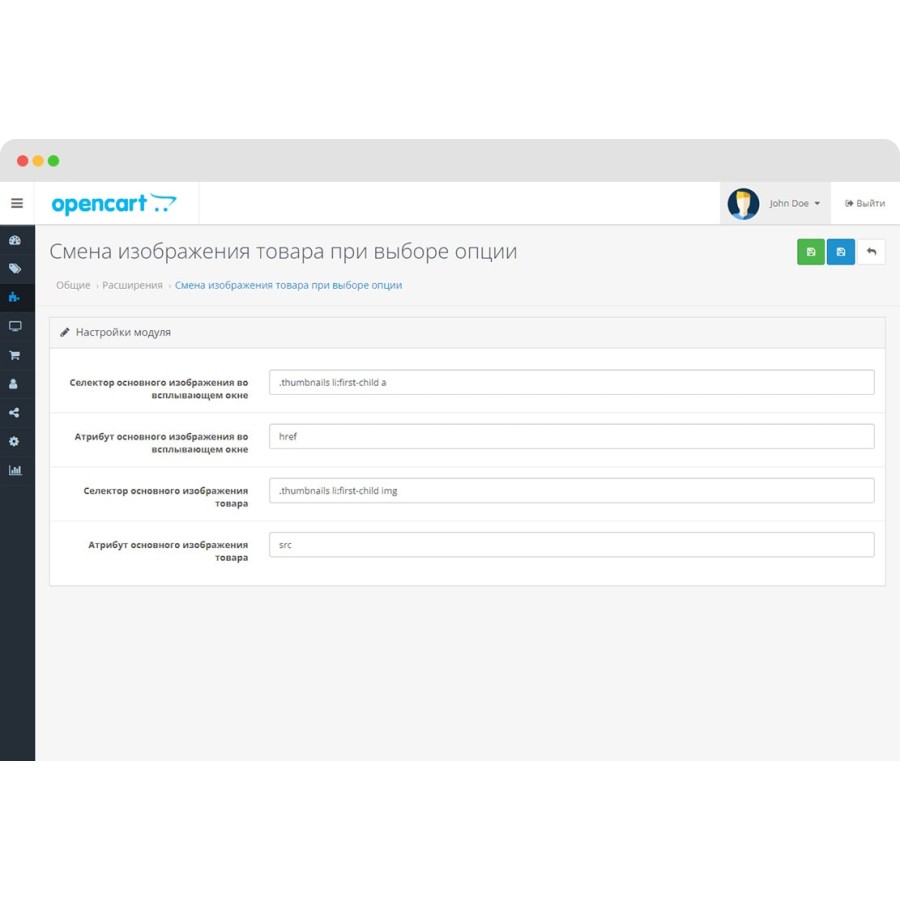The image size is (900, 900).
Task: Focus the popup main image selector field
Action: click(x=572, y=382)
